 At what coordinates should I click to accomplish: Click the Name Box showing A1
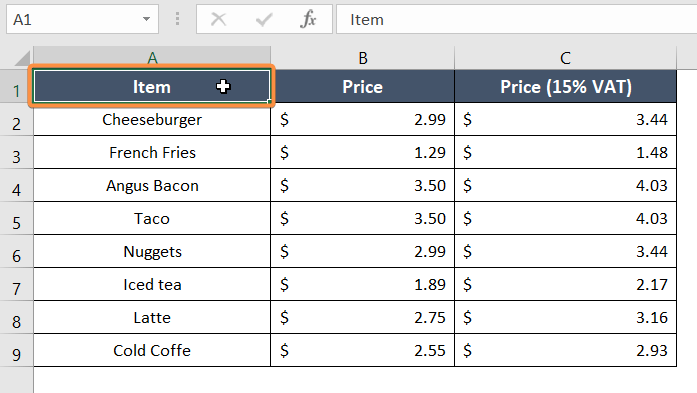[82, 19]
